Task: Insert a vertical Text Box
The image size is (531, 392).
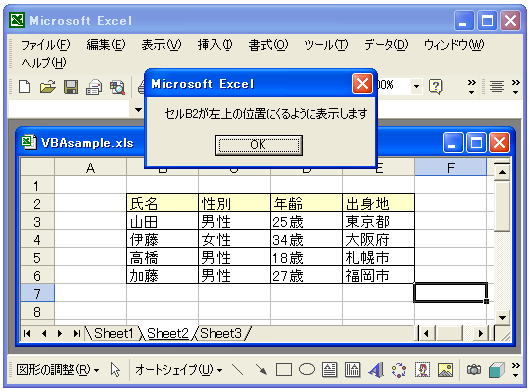Action: coord(352,370)
